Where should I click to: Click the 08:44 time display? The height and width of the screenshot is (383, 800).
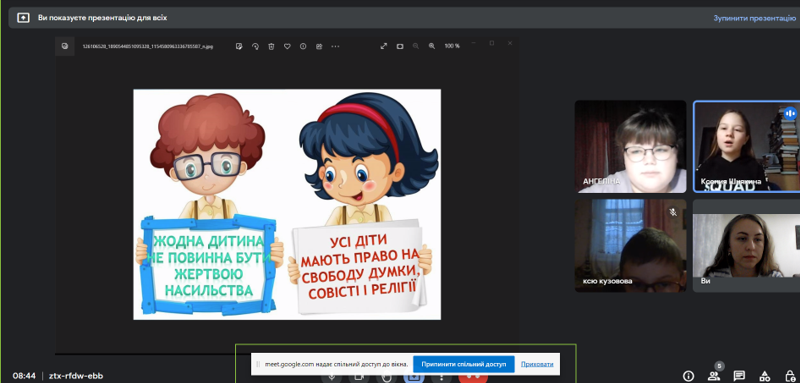[x=24, y=376]
